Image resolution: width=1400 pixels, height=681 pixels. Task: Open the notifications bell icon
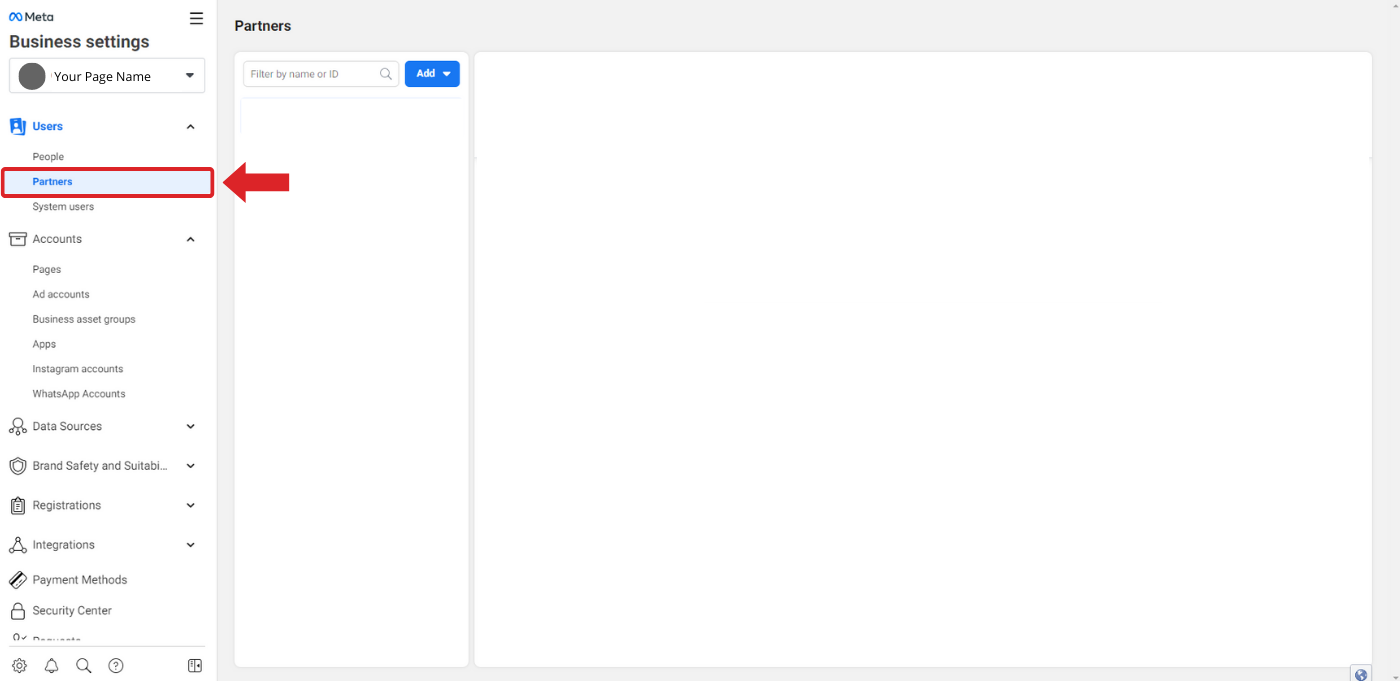[52, 666]
